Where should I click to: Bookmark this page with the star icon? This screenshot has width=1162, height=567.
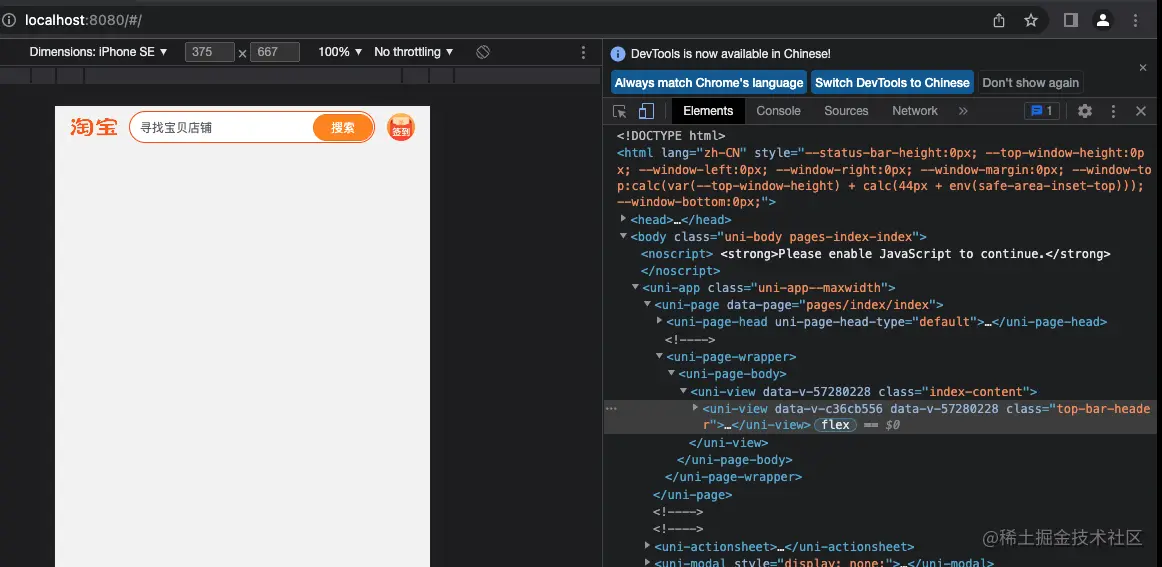1031,21
